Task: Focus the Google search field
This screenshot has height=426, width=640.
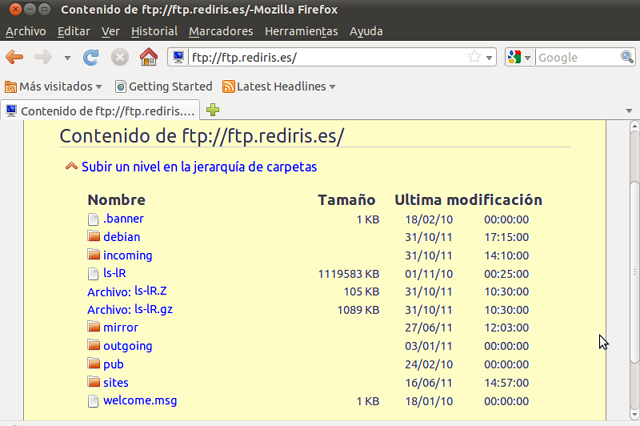Action: pos(578,58)
